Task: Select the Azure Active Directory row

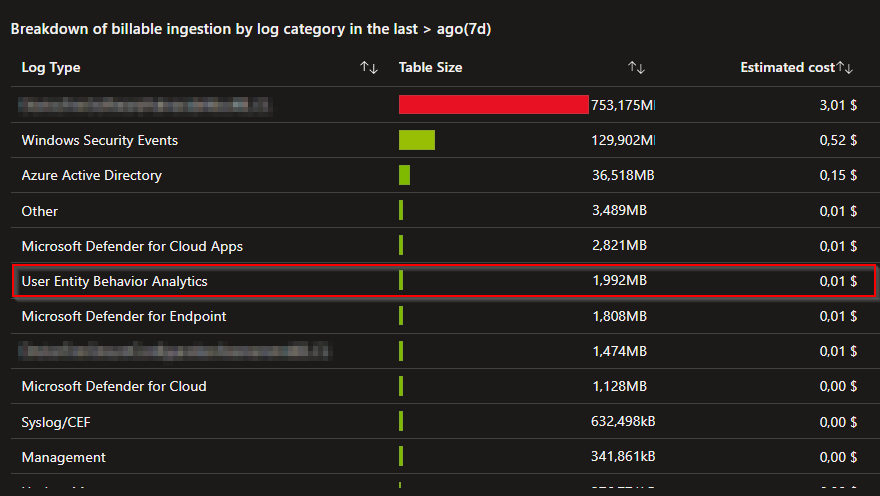Action: point(445,175)
